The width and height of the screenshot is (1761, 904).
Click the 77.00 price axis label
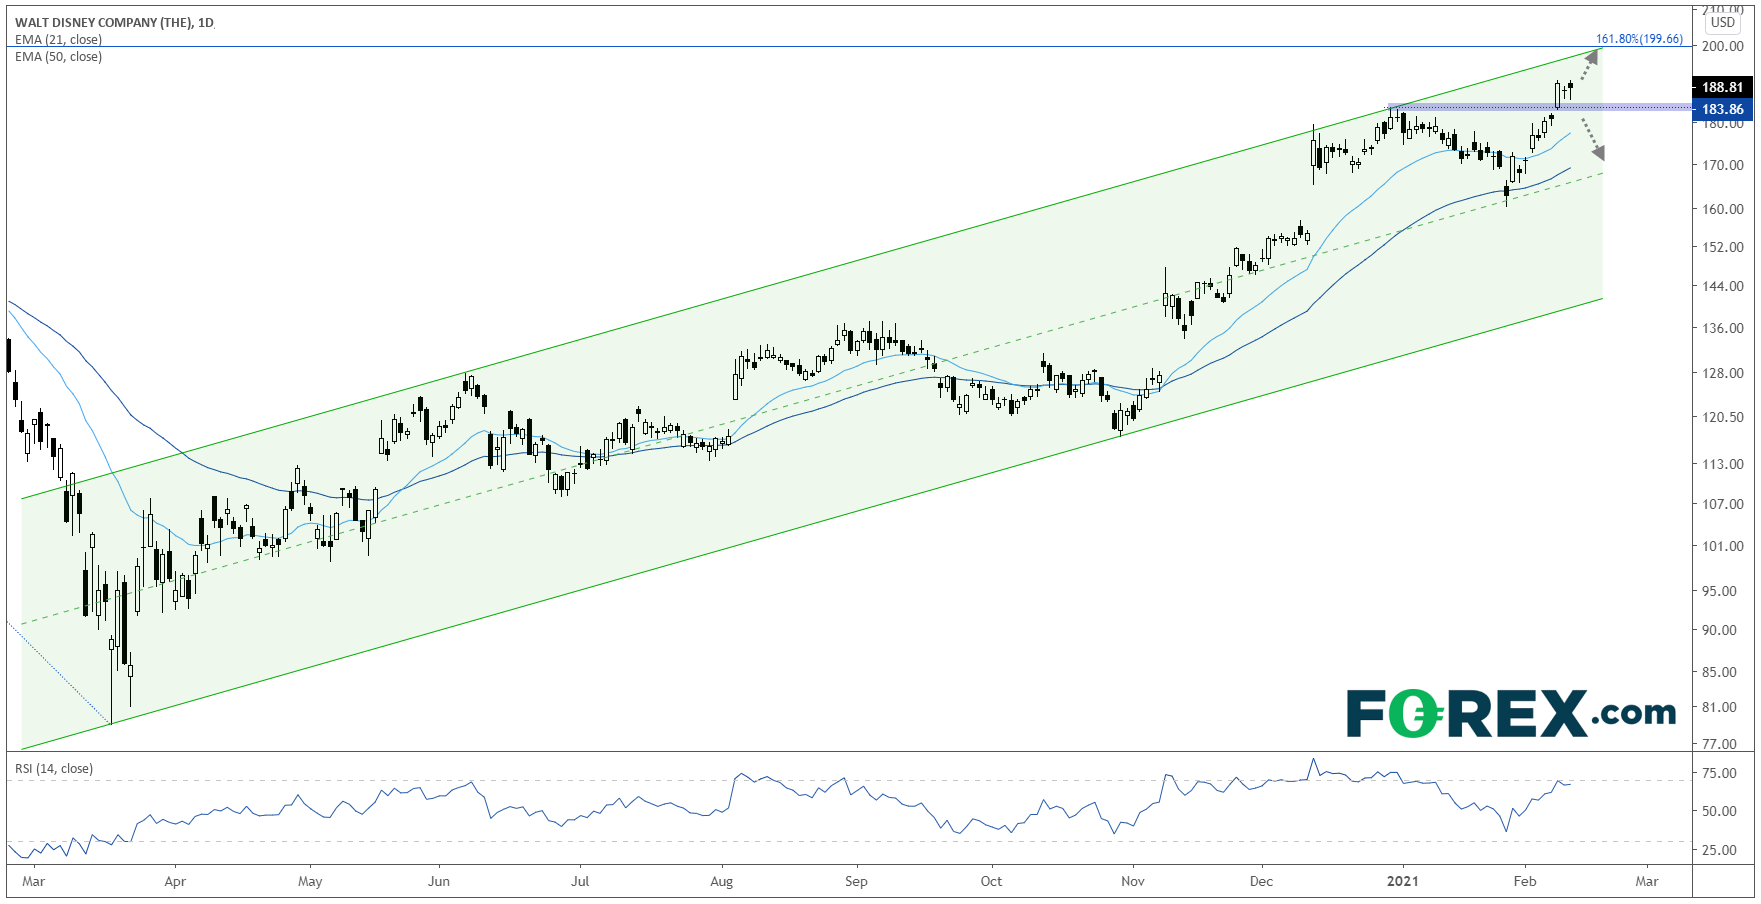pyautogui.click(x=1720, y=744)
